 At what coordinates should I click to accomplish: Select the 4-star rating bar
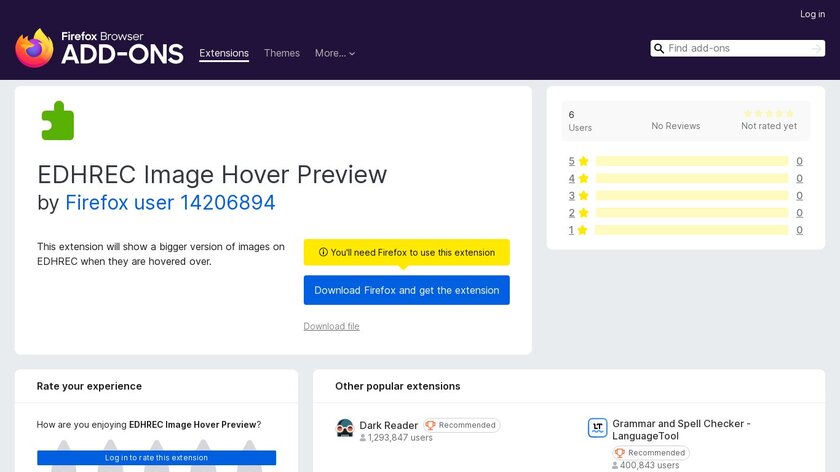pyautogui.click(x=692, y=178)
